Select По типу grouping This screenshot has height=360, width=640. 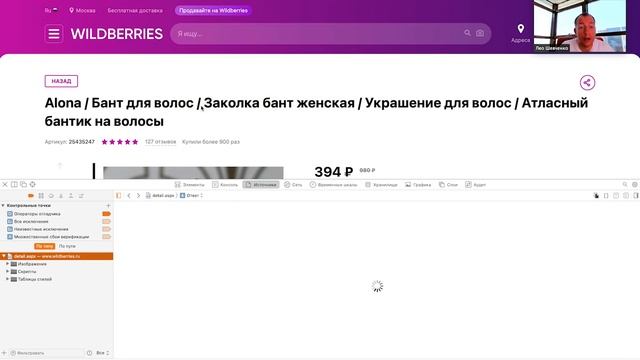click(x=44, y=246)
